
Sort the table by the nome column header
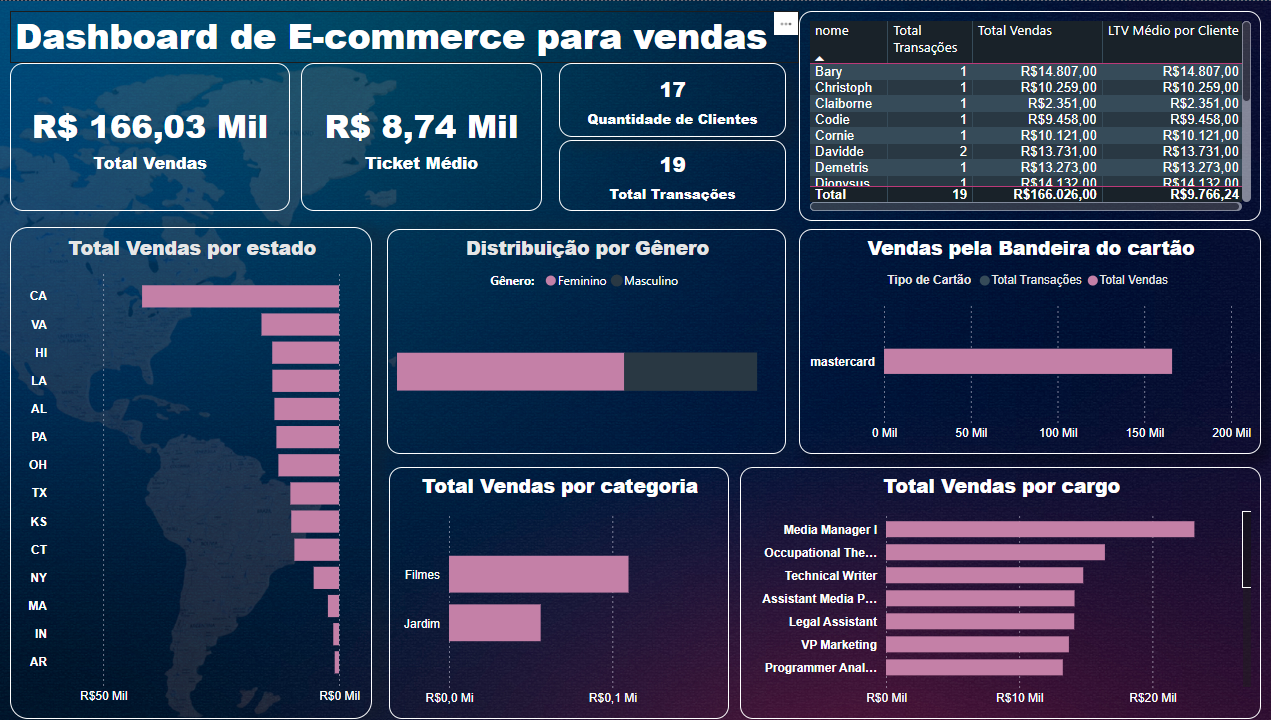pyautogui.click(x=831, y=31)
